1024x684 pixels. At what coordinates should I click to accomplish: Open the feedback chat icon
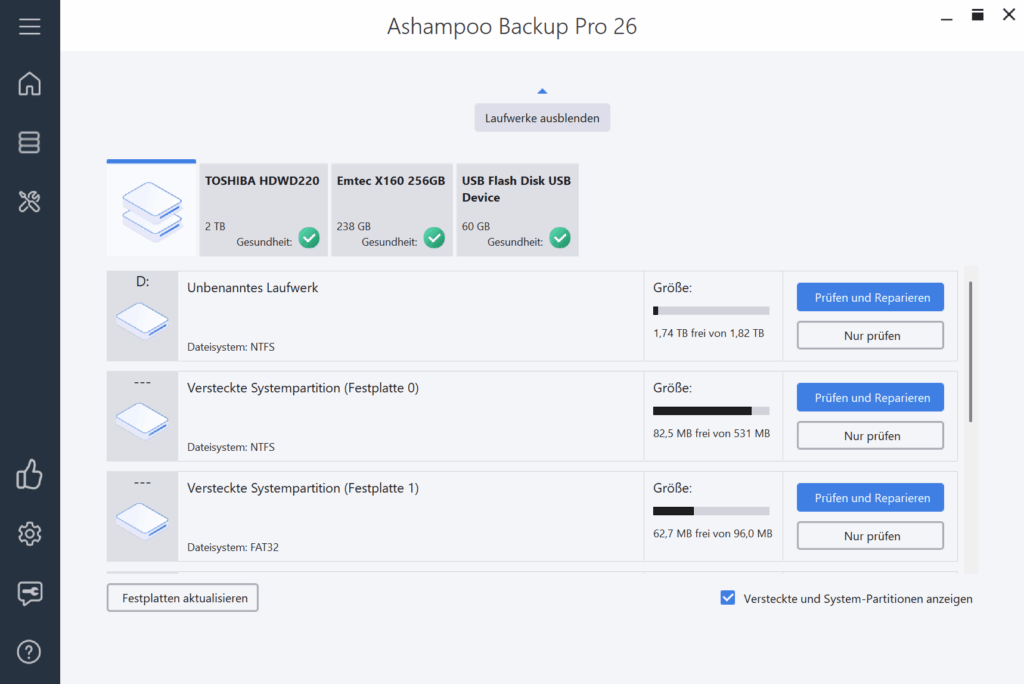pyautogui.click(x=30, y=593)
